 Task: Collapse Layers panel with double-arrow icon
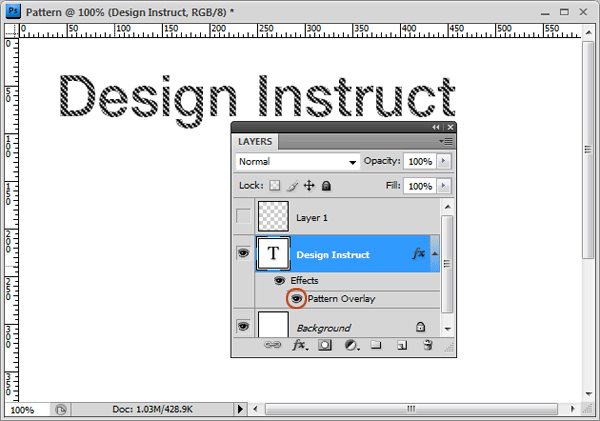pos(436,127)
